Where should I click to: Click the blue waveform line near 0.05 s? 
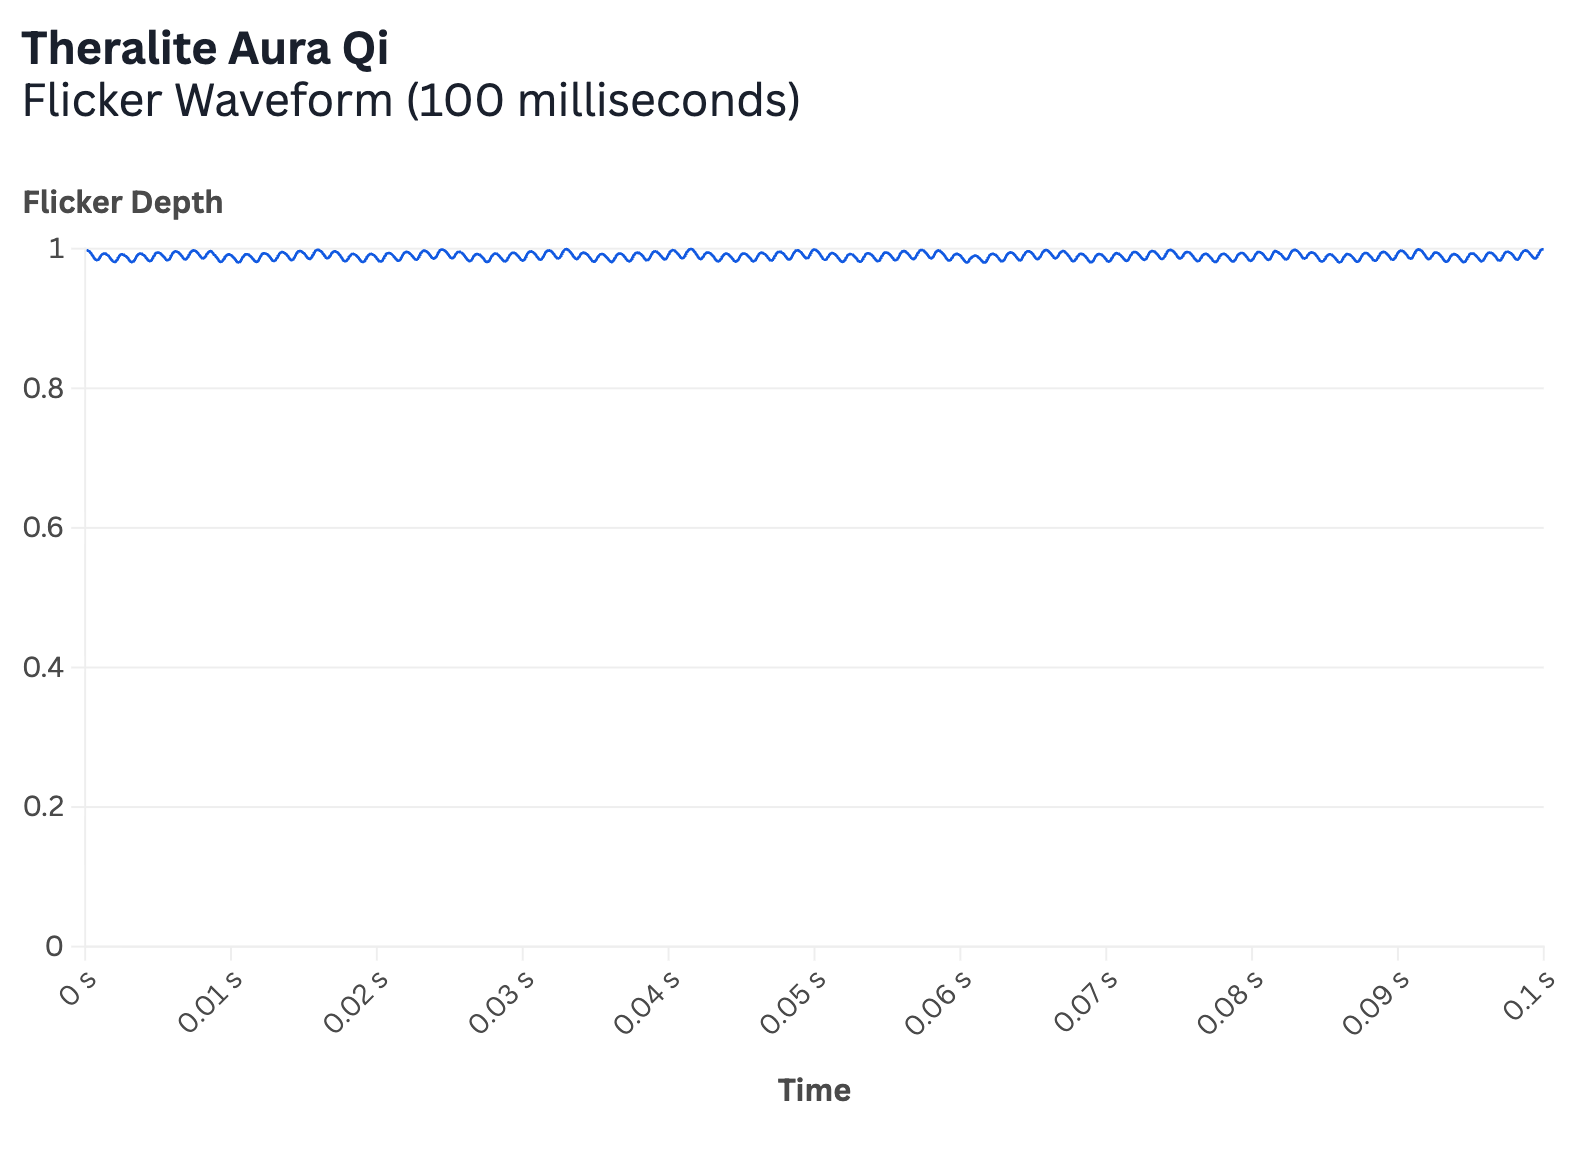click(x=815, y=251)
